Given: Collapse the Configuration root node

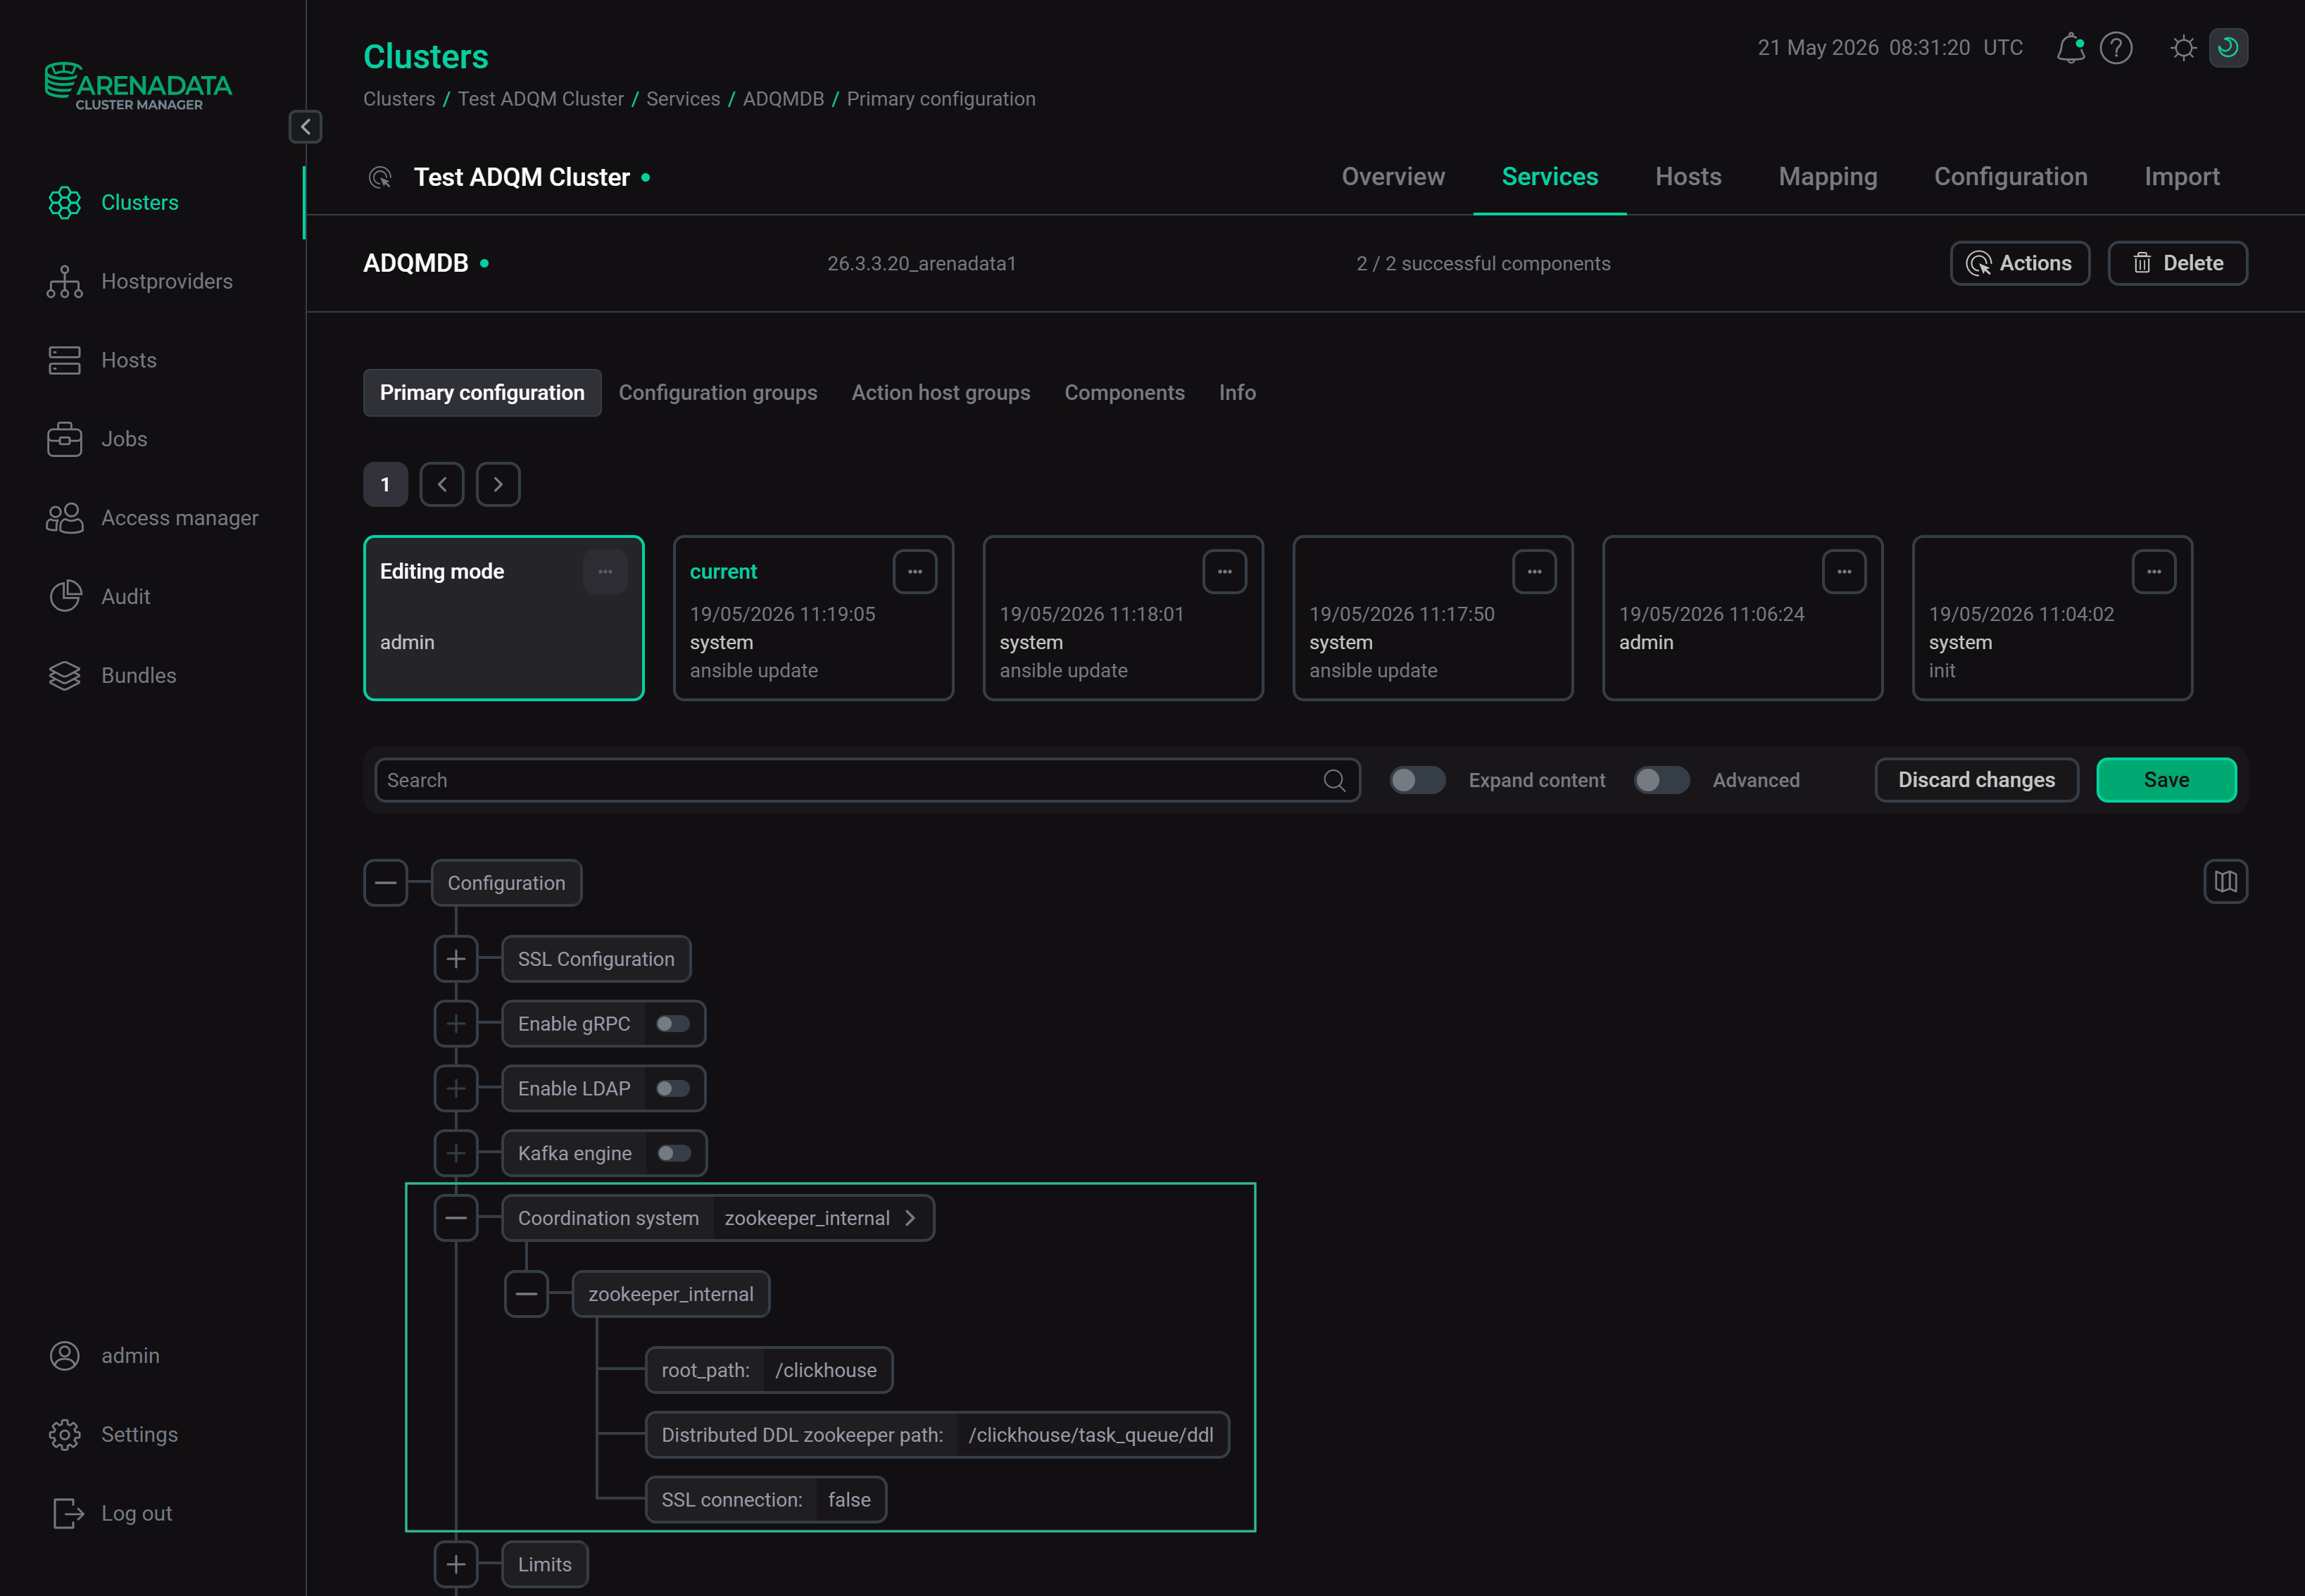Looking at the screenshot, I should coord(386,883).
